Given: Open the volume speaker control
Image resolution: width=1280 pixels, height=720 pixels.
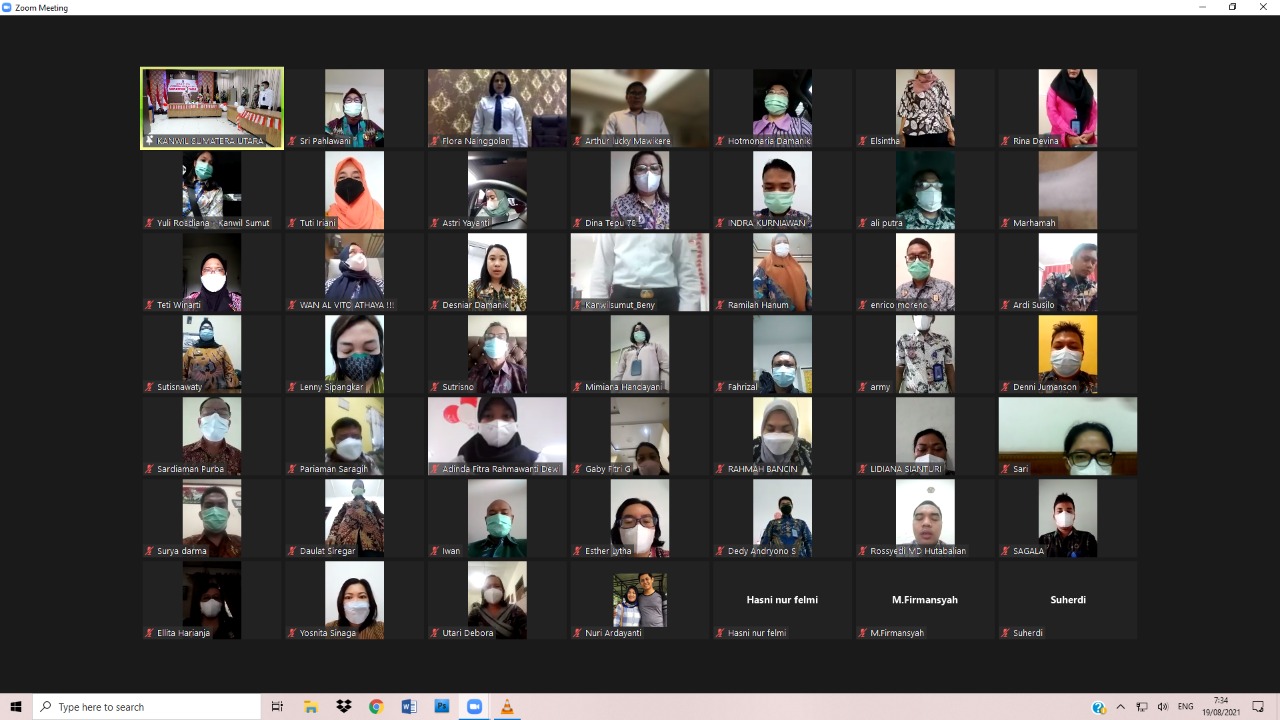Looking at the screenshot, I should [x=1163, y=707].
